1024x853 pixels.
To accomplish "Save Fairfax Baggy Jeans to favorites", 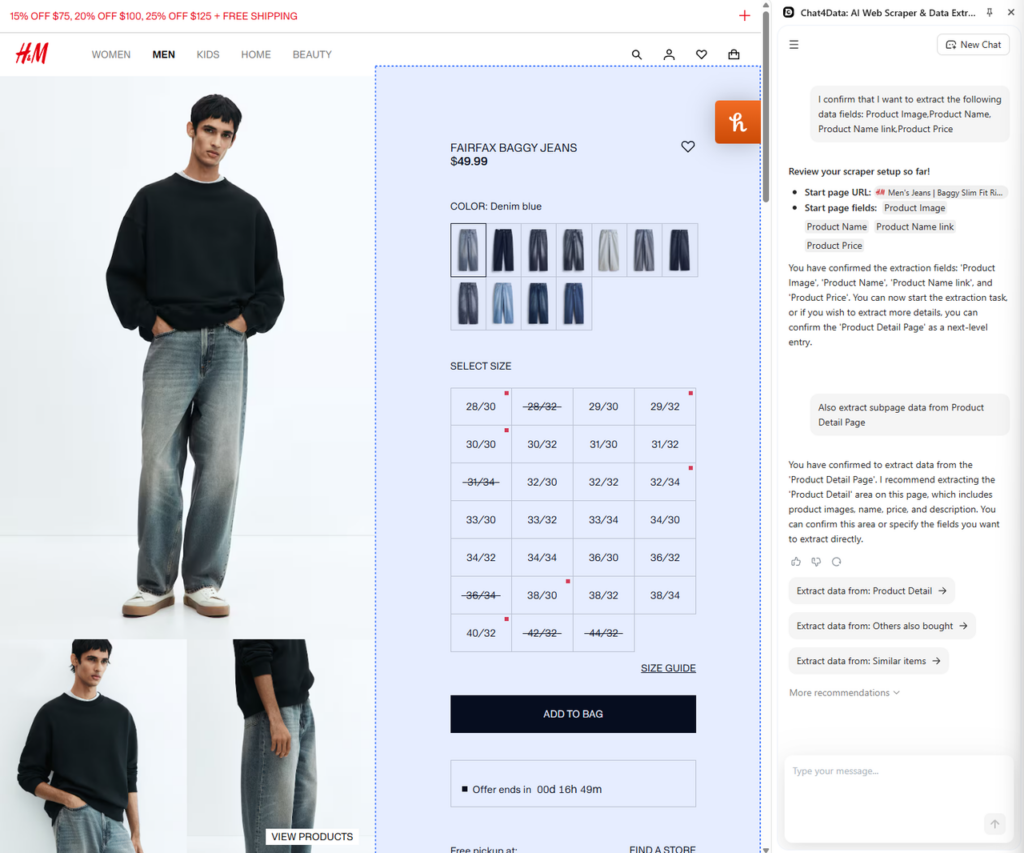I will 688,147.
